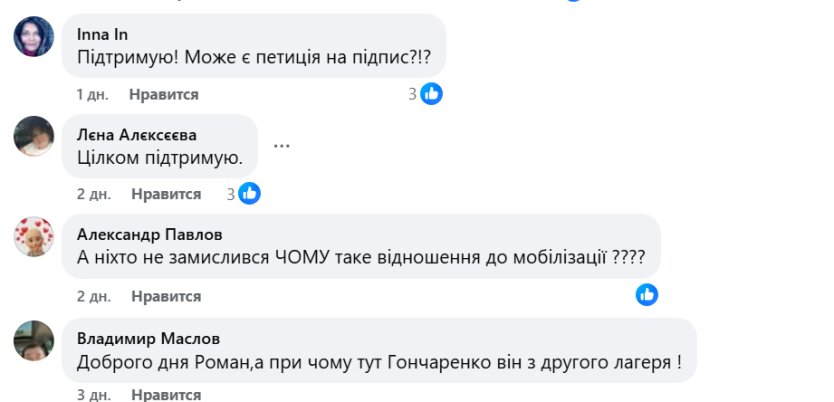The width and height of the screenshot is (834, 402).
Task: Click the like reaction icon on Inna In's comment
Action: (432, 94)
